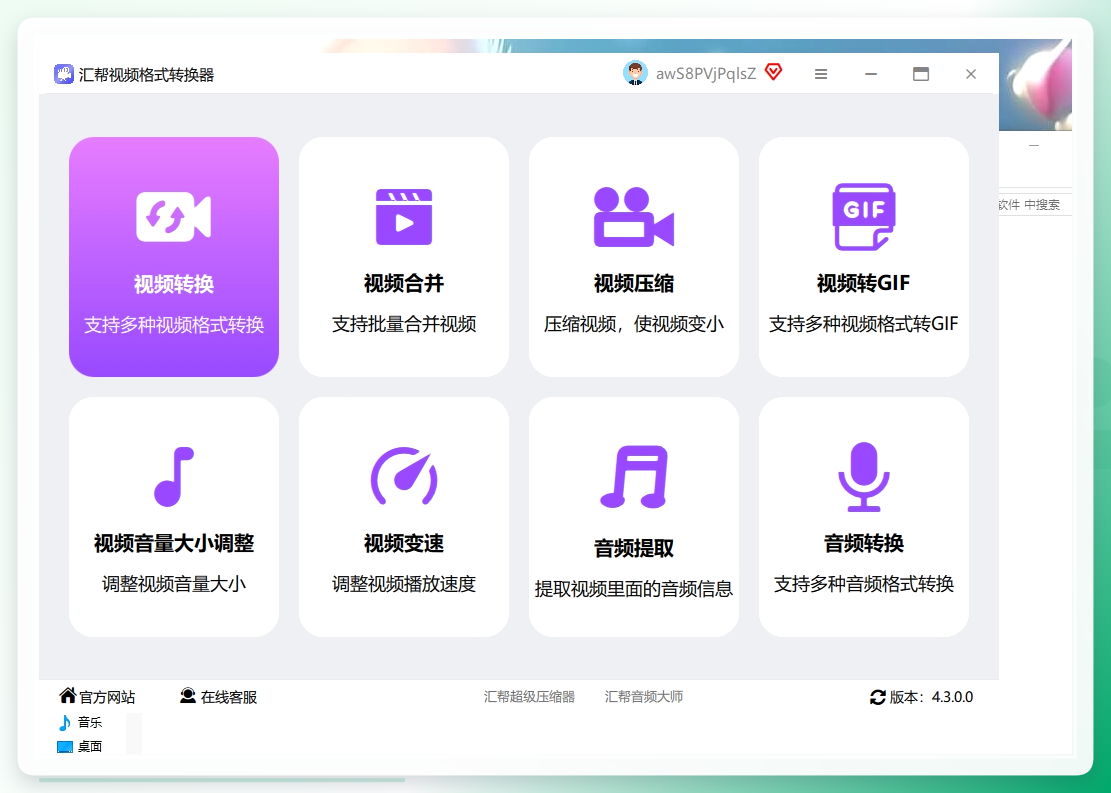
Task: Click the customer service headset icon
Action: [x=188, y=696]
